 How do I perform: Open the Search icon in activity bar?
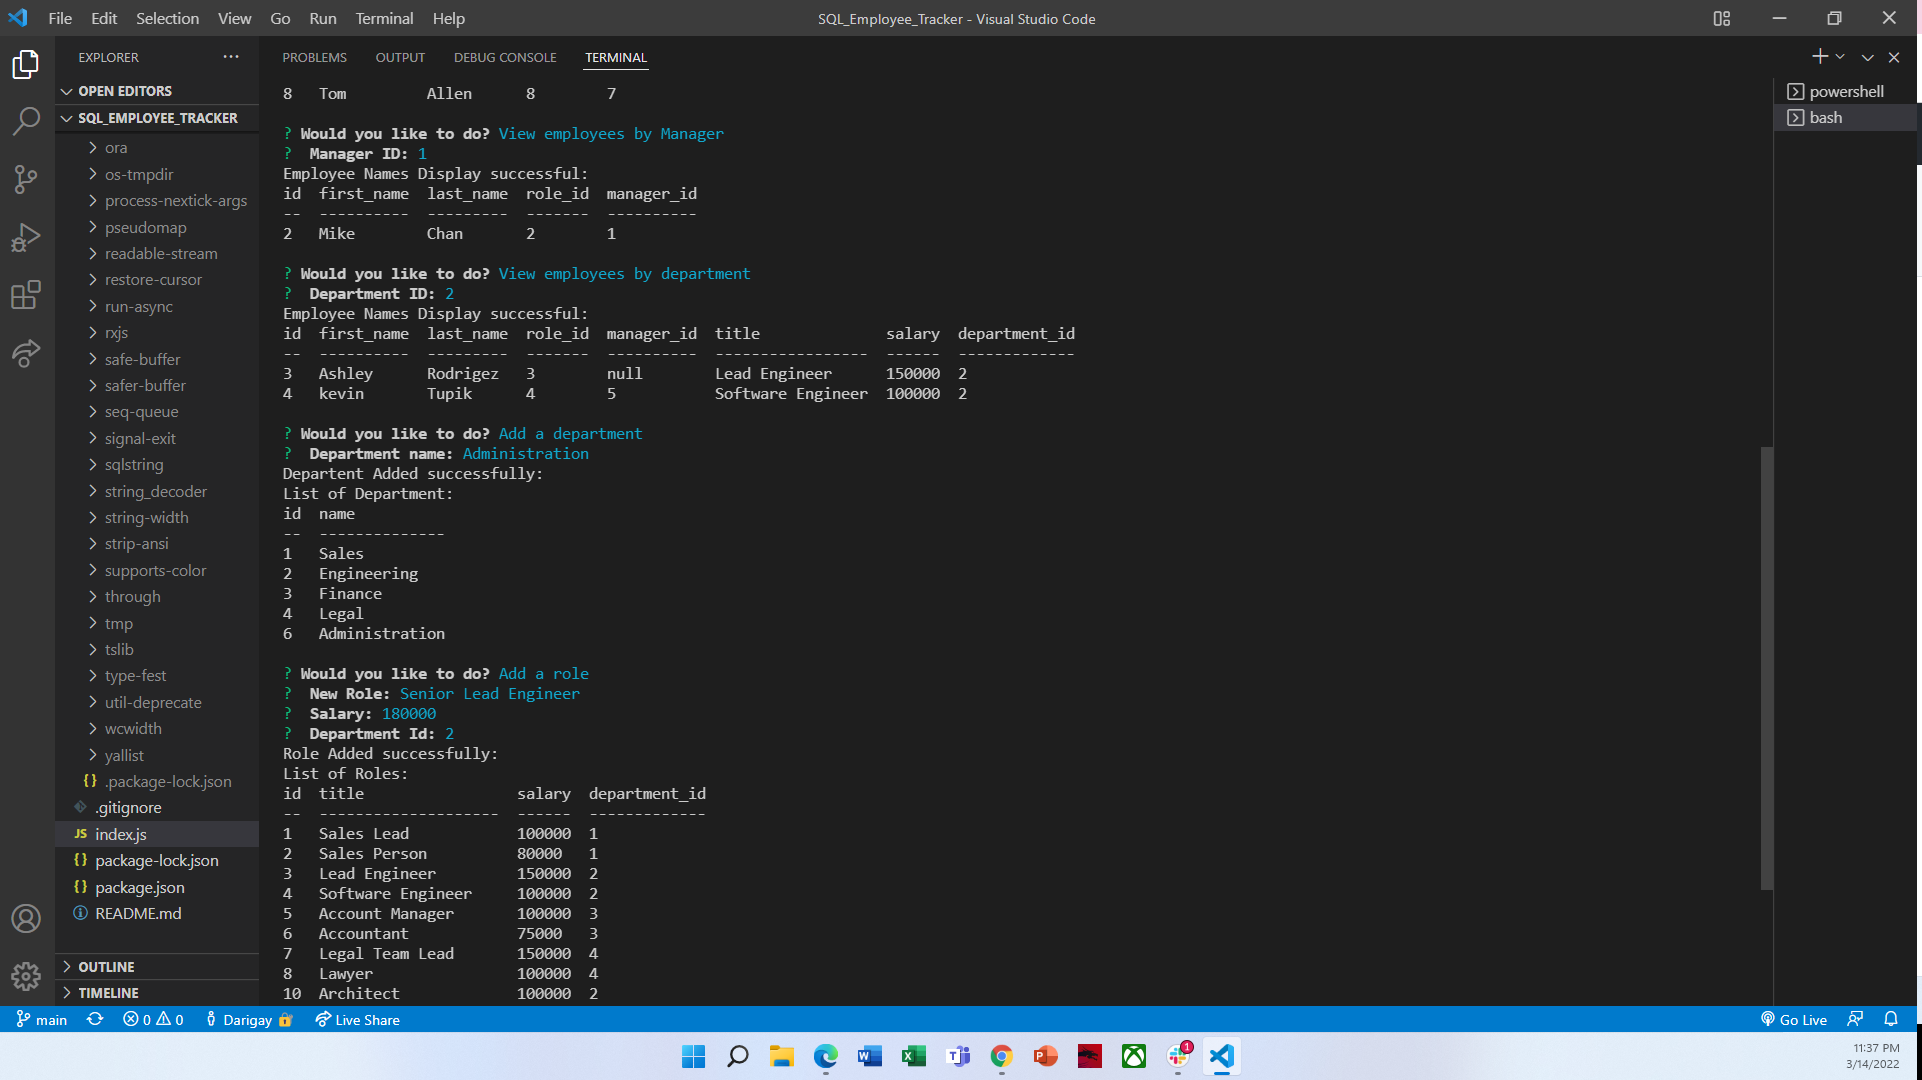click(25, 120)
